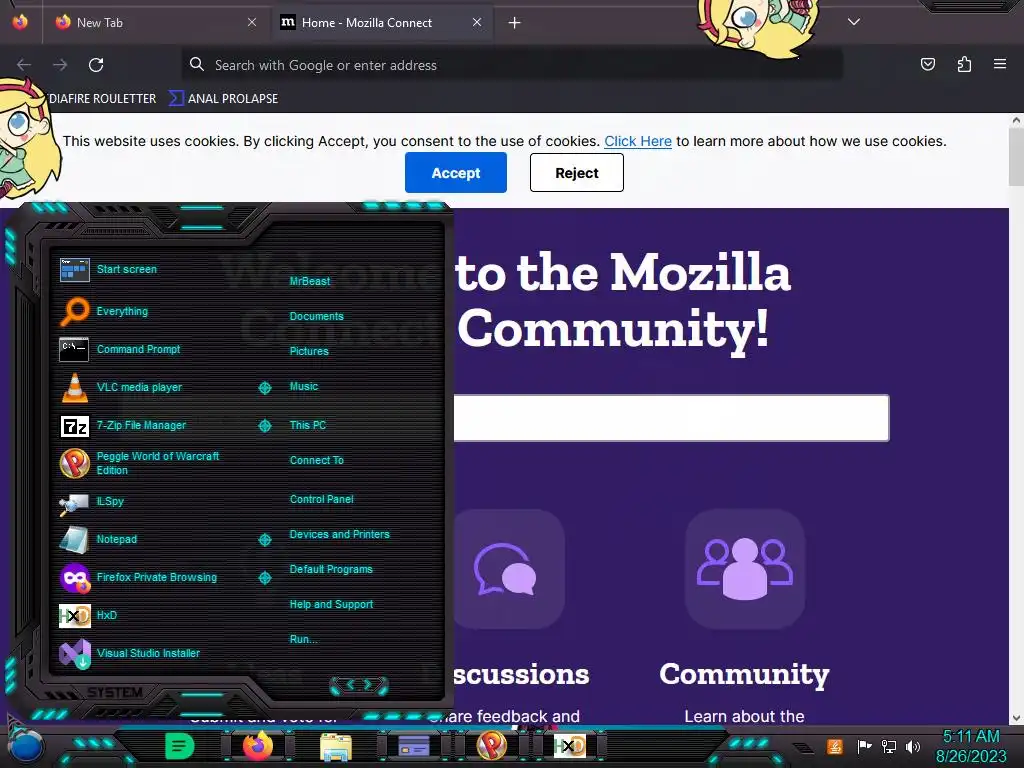The width and height of the screenshot is (1024, 768).
Task: Expand Notepad jump list arrow
Action: pyautogui.click(x=264, y=540)
